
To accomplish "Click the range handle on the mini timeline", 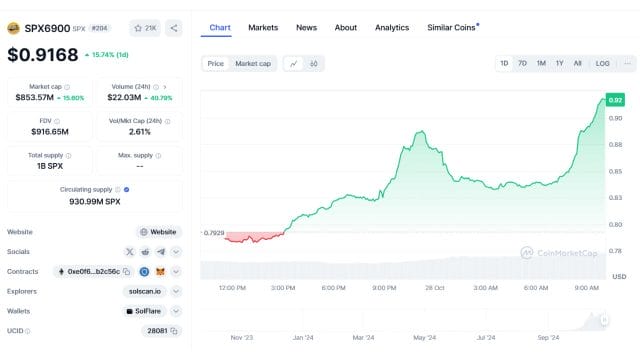I will [x=604, y=320].
